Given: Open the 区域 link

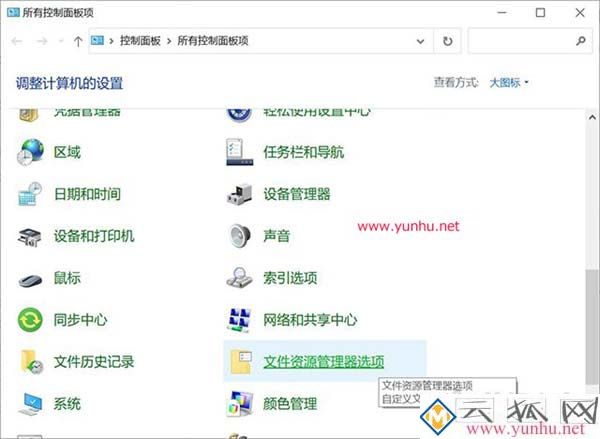Looking at the screenshot, I should pos(67,152).
